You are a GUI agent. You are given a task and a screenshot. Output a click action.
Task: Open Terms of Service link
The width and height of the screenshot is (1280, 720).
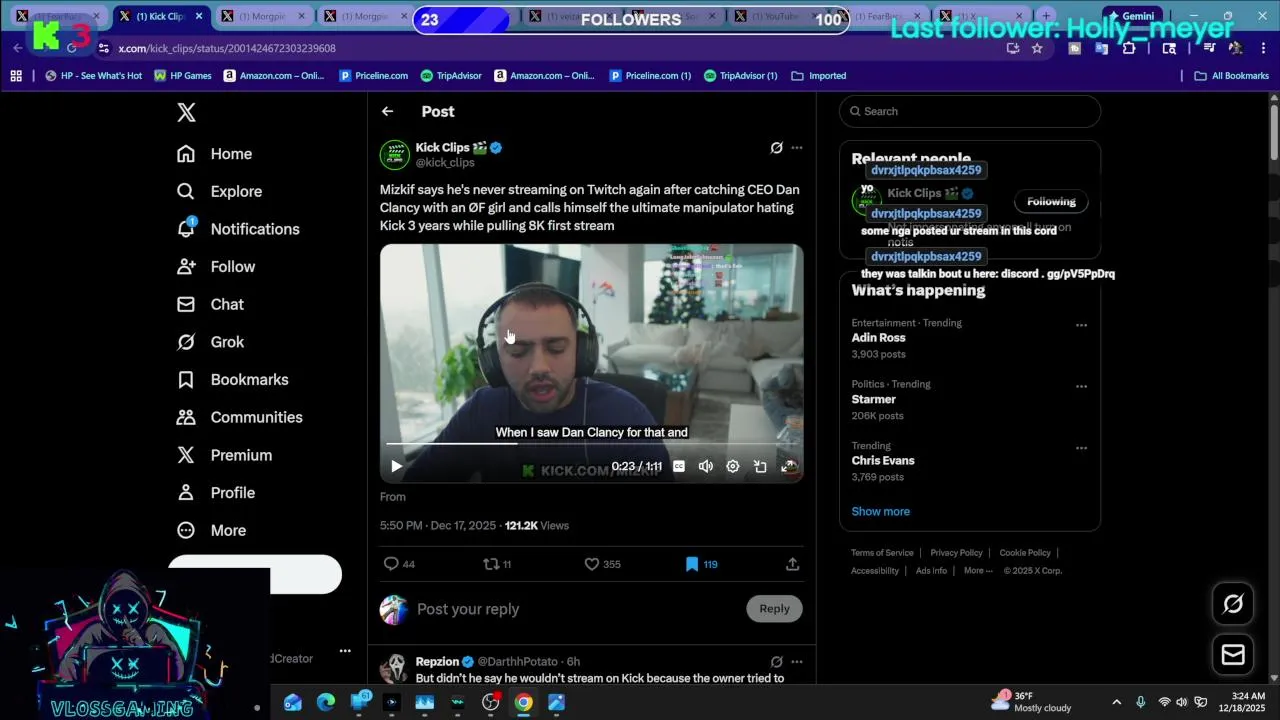[882, 553]
